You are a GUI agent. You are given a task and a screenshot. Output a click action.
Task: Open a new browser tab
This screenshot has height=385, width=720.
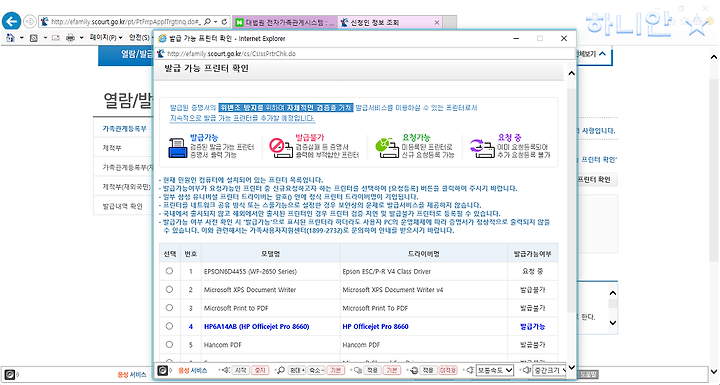(450, 22)
